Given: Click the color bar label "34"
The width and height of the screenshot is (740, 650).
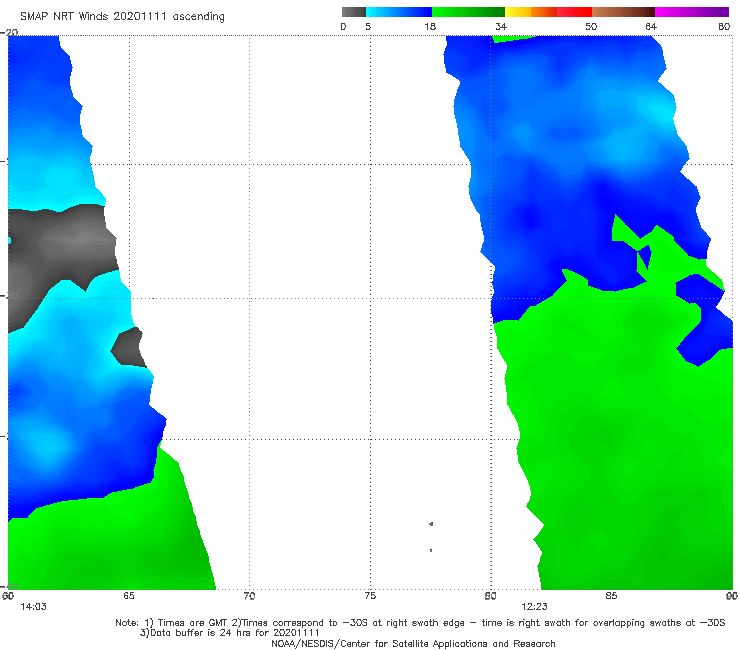Looking at the screenshot, I should (x=501, y=26).
